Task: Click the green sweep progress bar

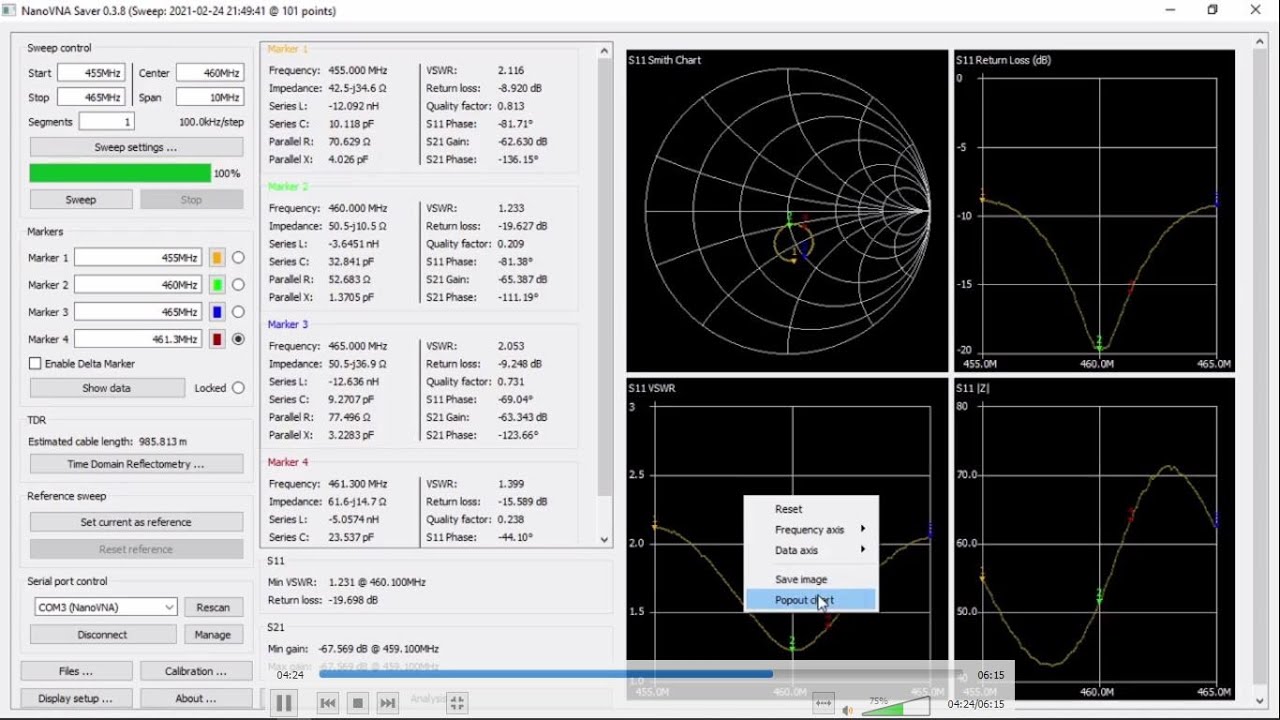Action: click(120, 173)
